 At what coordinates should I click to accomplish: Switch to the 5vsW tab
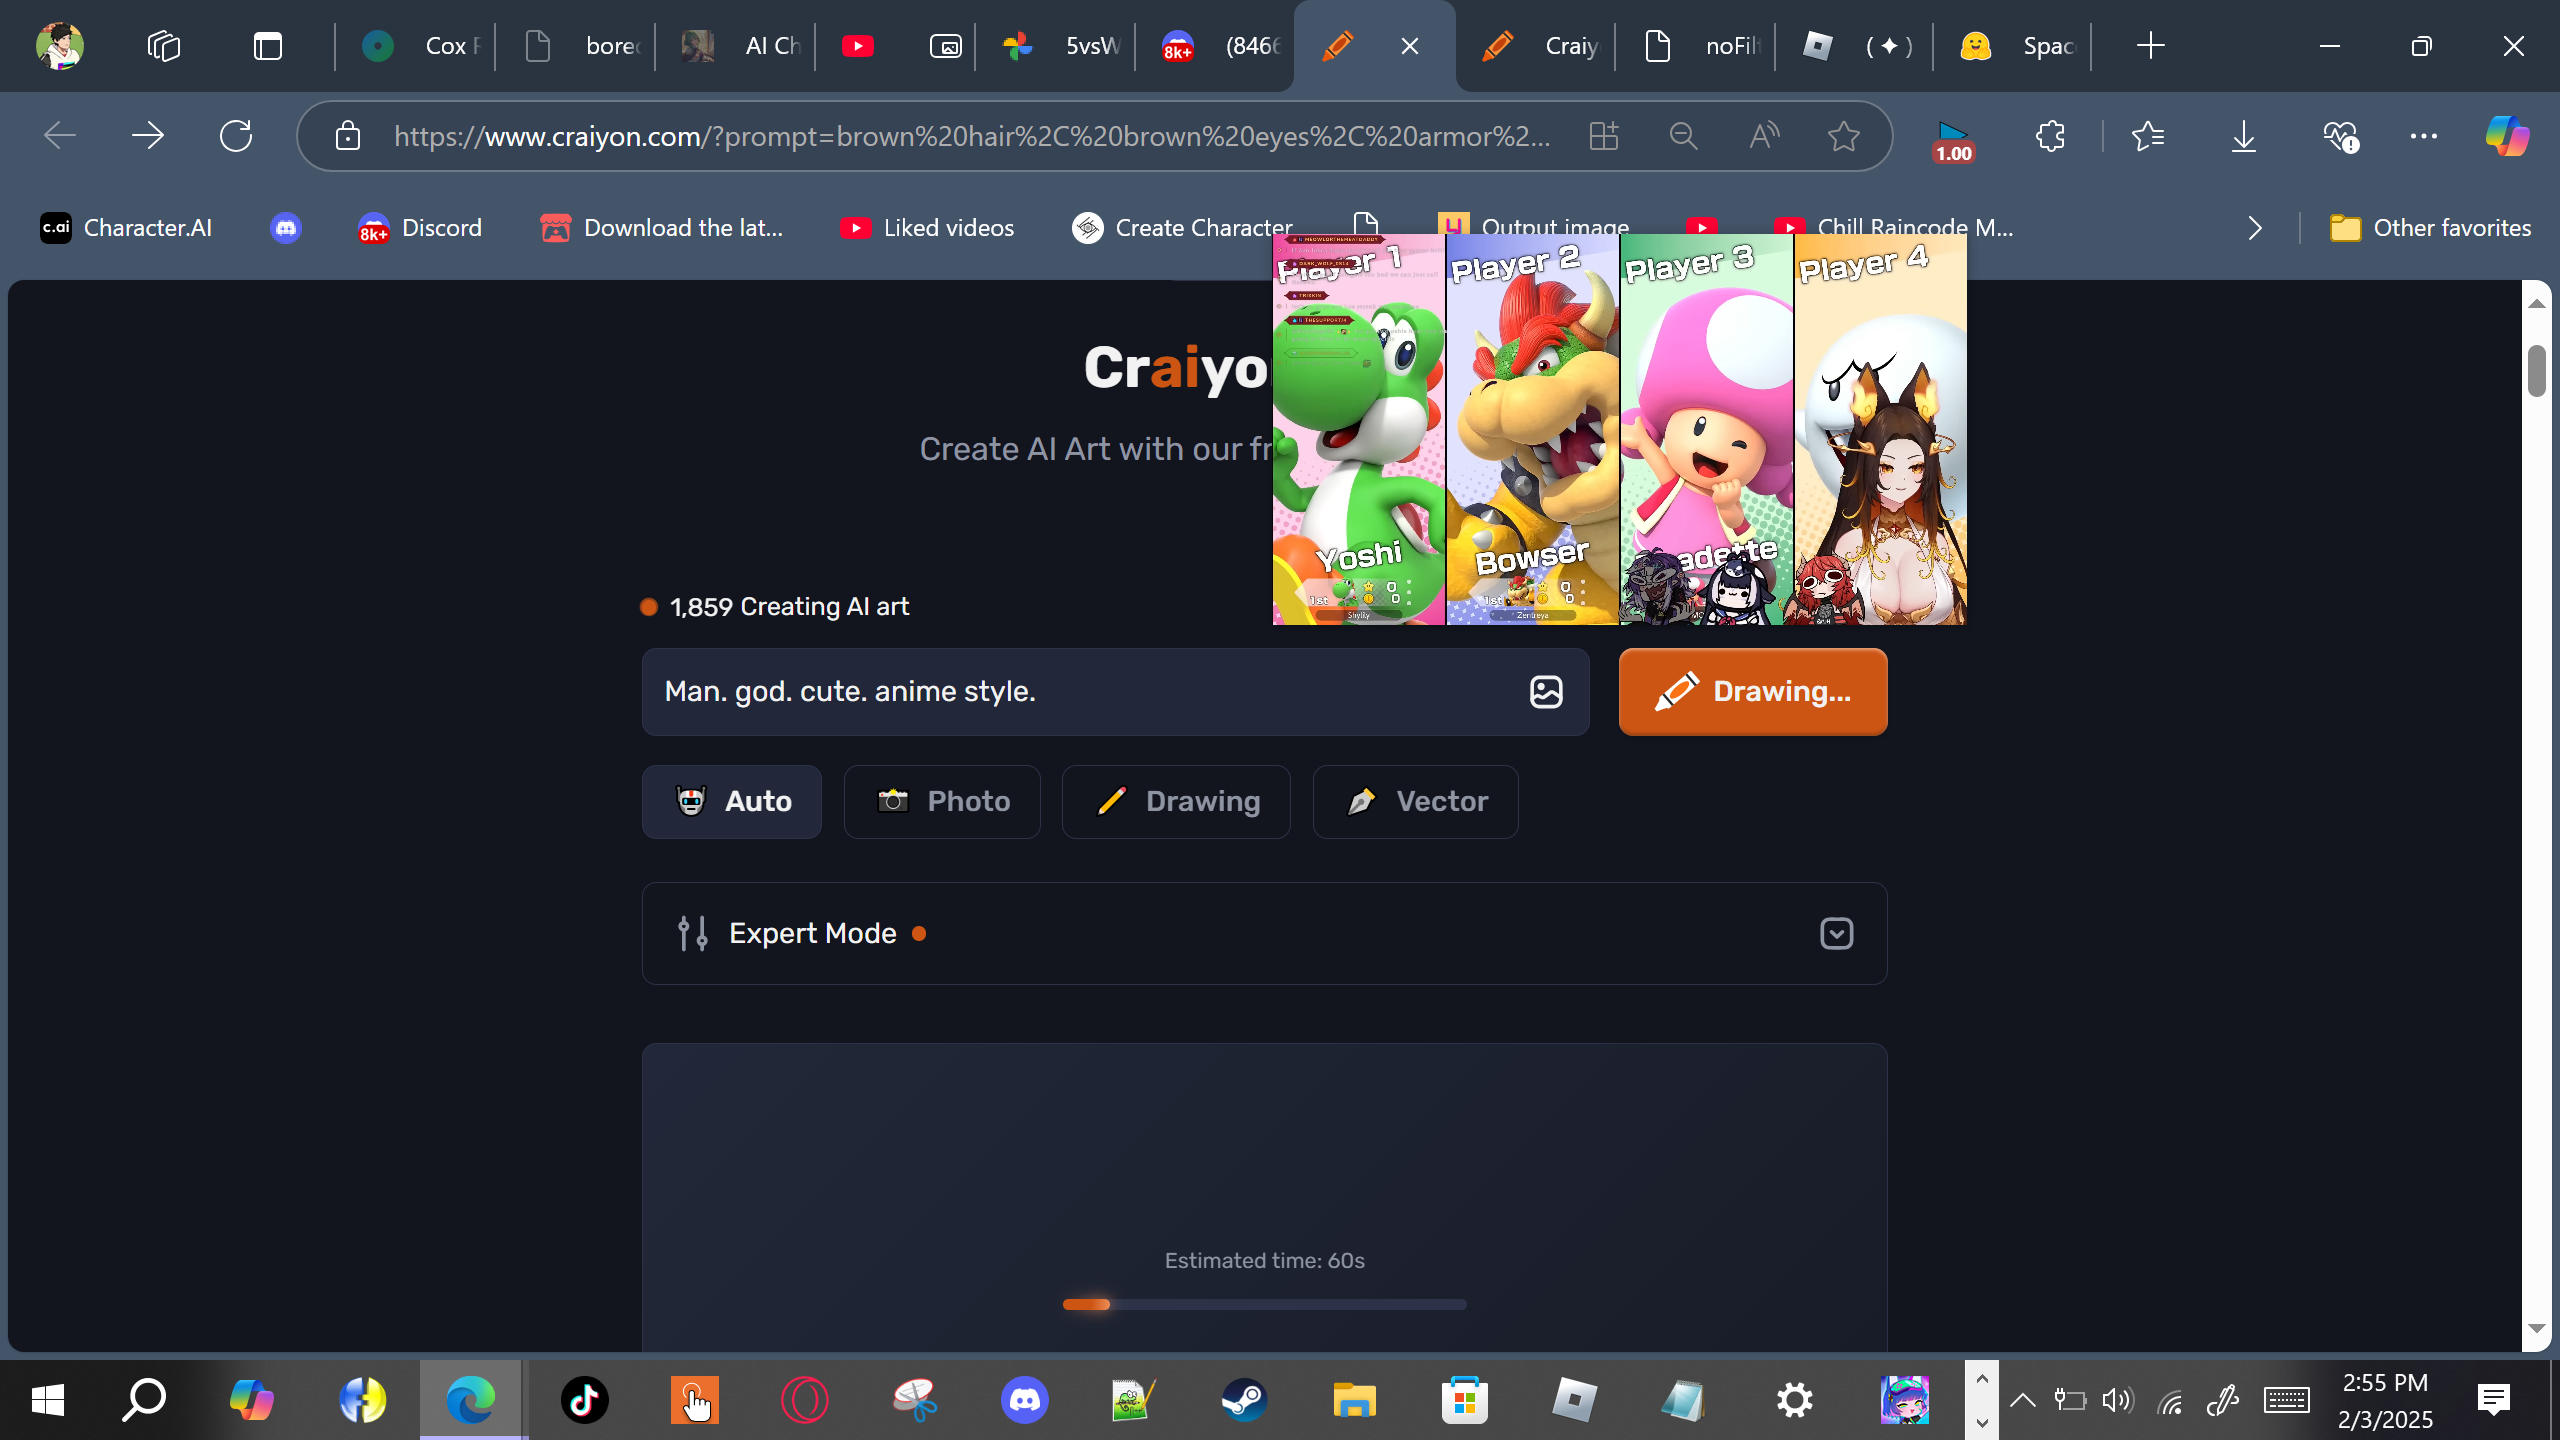point(1056,46)
